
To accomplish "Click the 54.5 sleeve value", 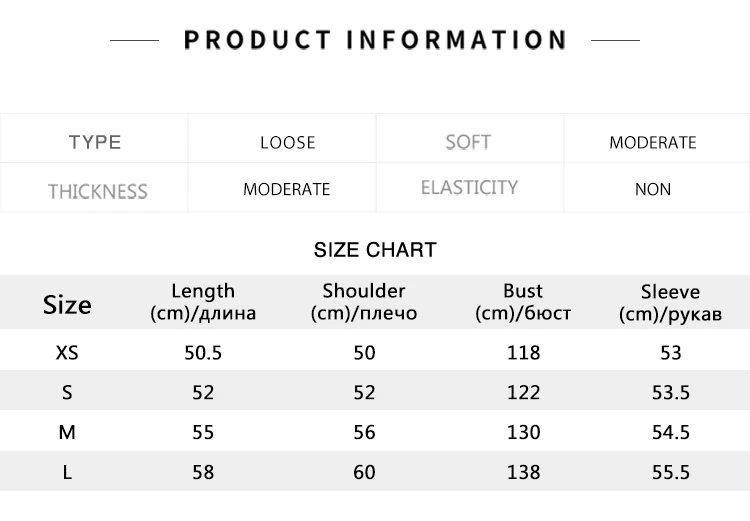I will coord(671,432).
